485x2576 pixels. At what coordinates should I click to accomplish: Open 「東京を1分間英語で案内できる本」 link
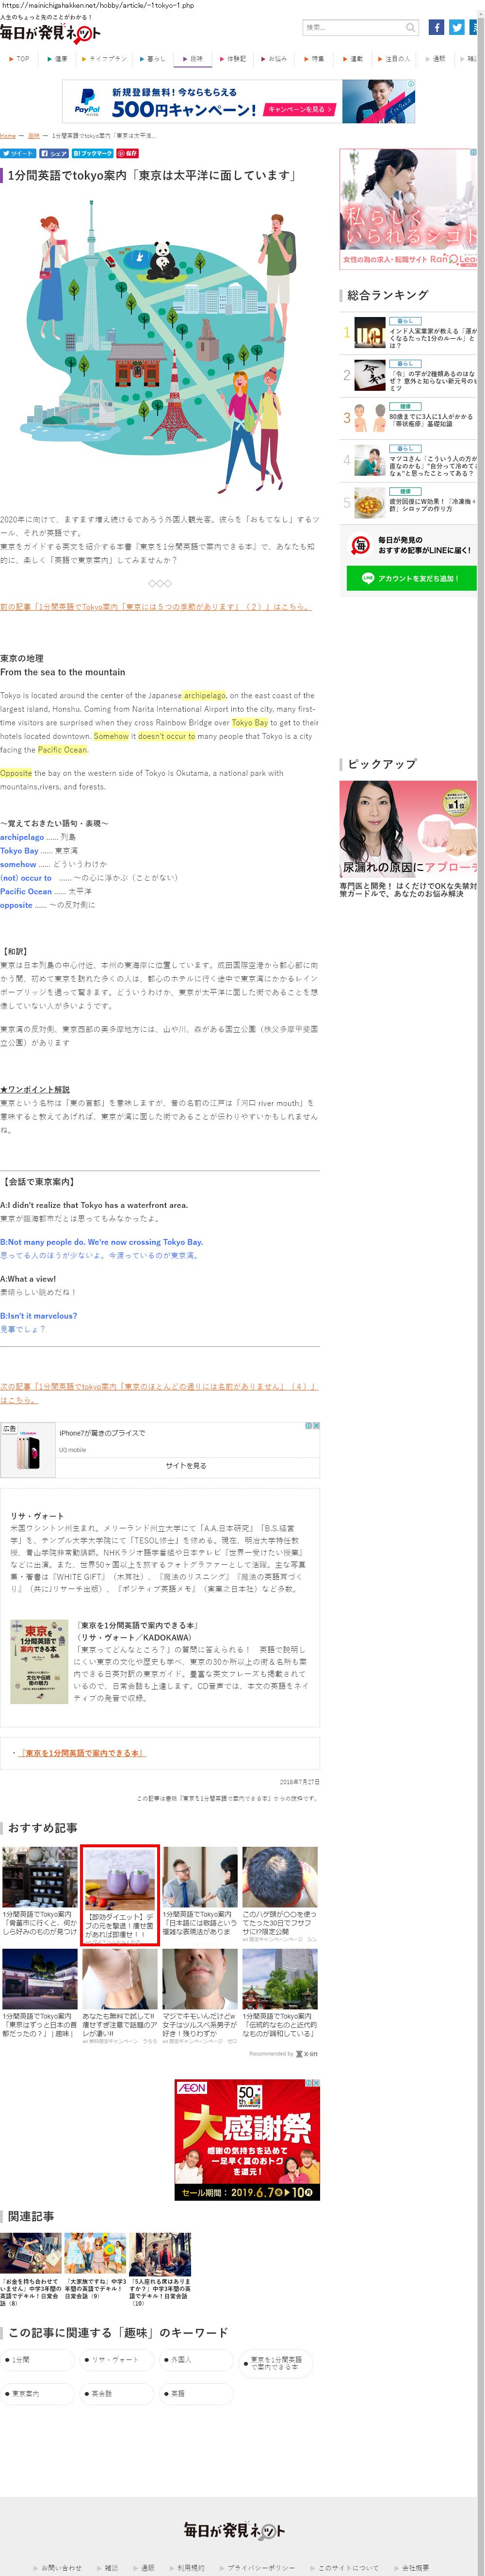83,1753
